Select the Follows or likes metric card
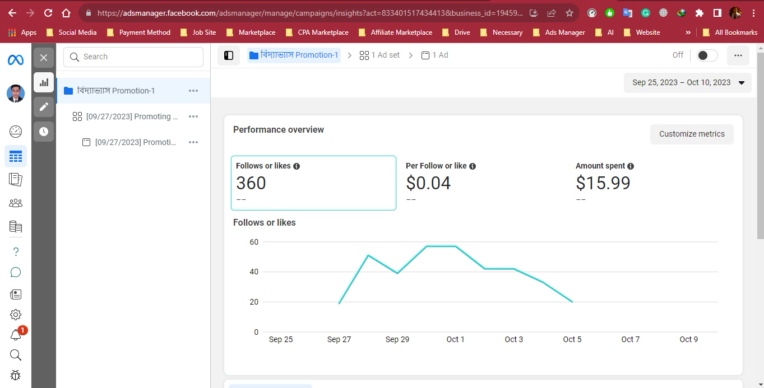Image resolution: width=764 pixels, height=388 pixels. (313, 183)
